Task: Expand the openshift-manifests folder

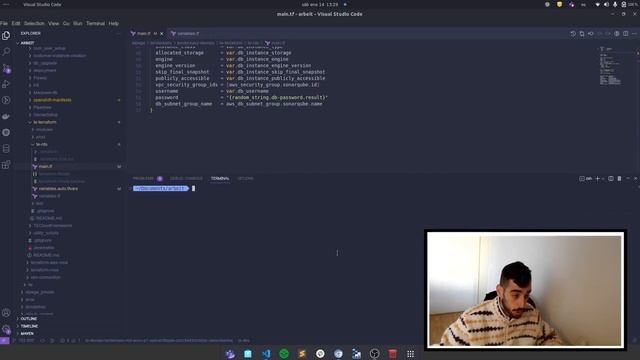Action: 52,100
